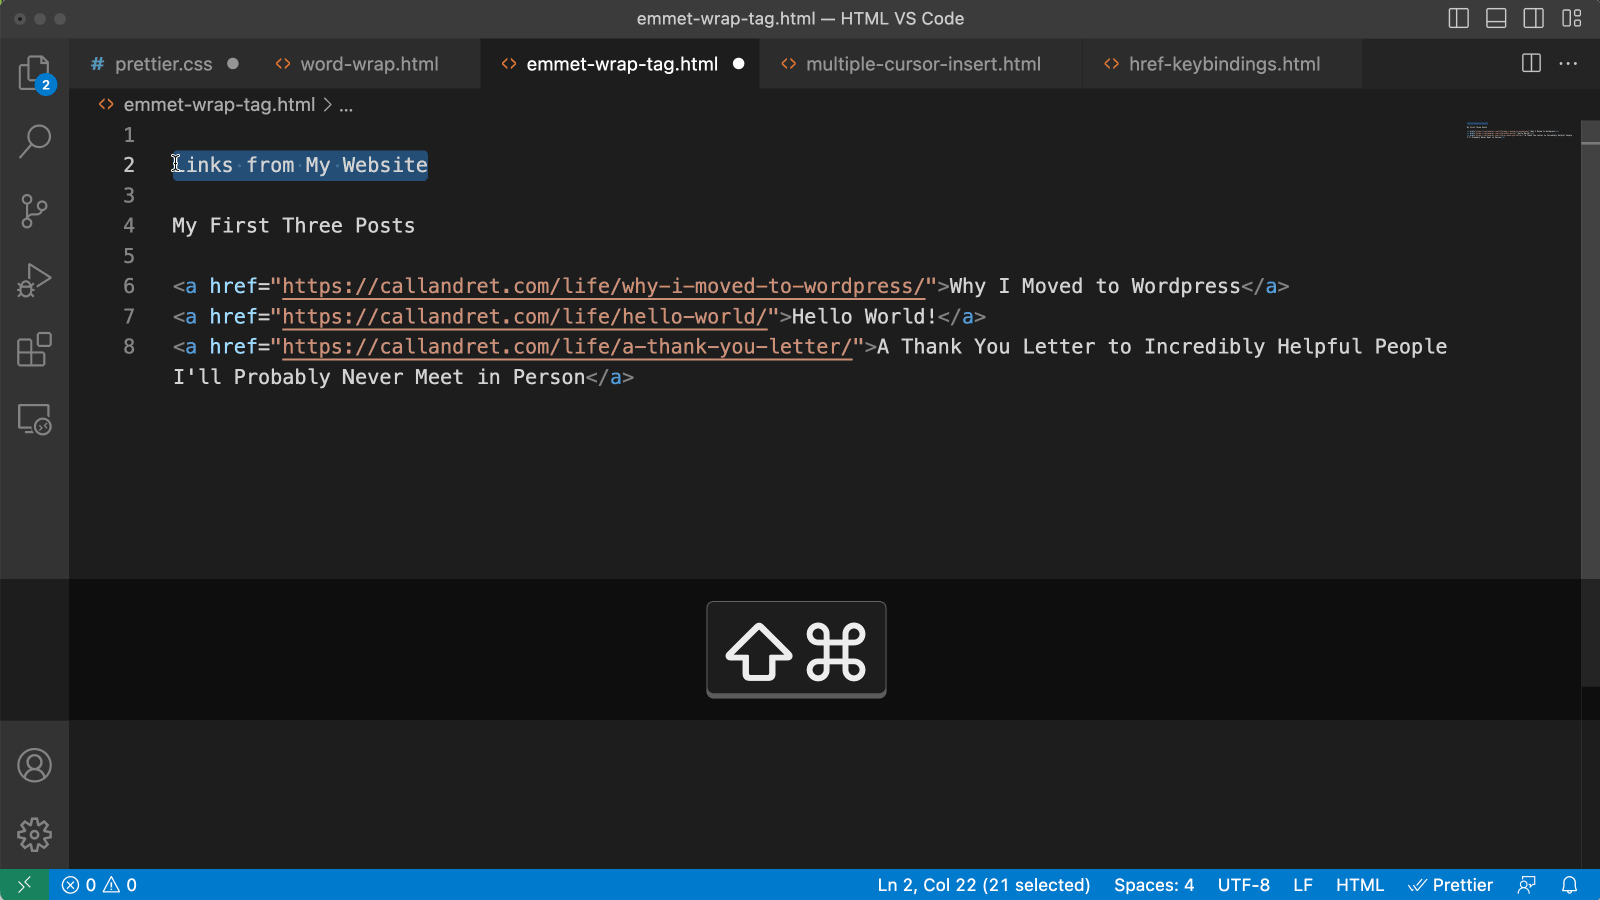Image resolution: width=1600 pixels, height=900 pixels.
Task: Open the Remote Explorer view
Action: coord(34,419)
